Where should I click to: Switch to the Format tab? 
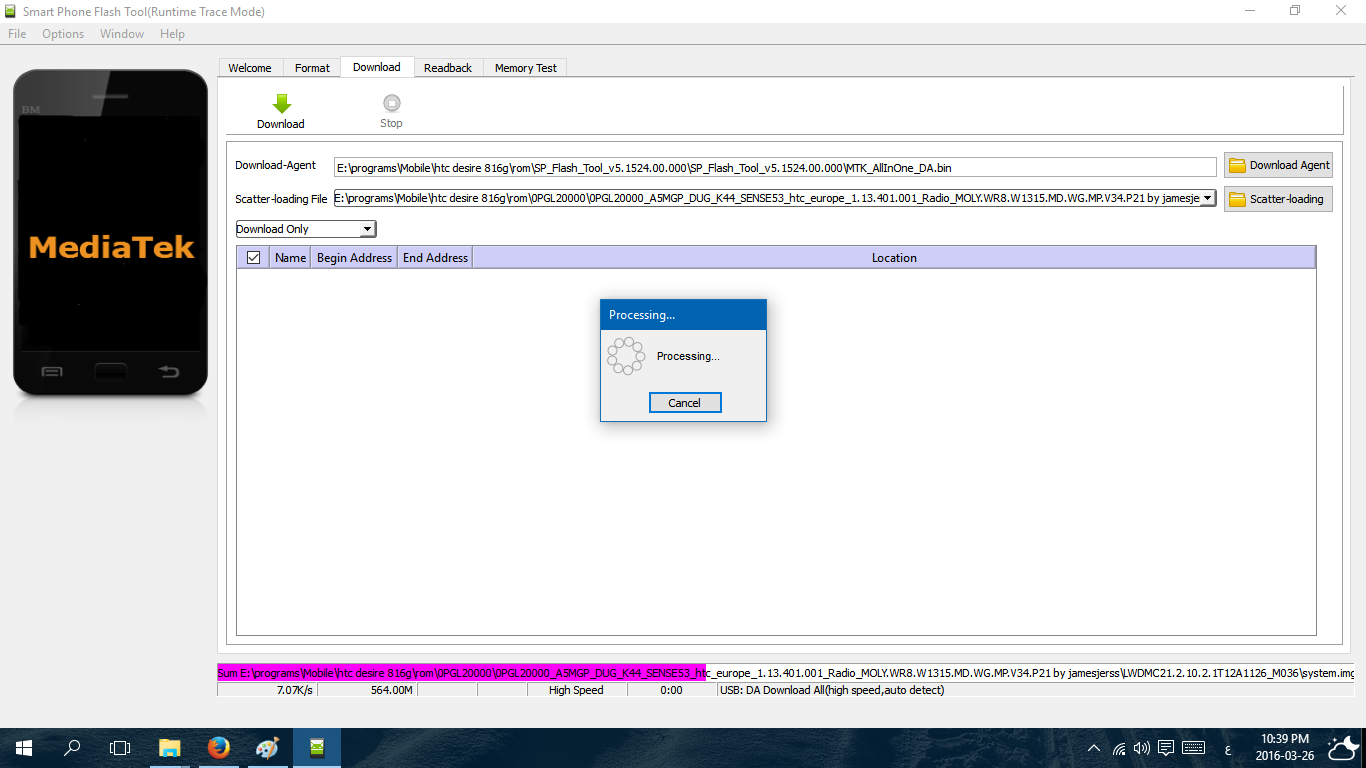312,68
